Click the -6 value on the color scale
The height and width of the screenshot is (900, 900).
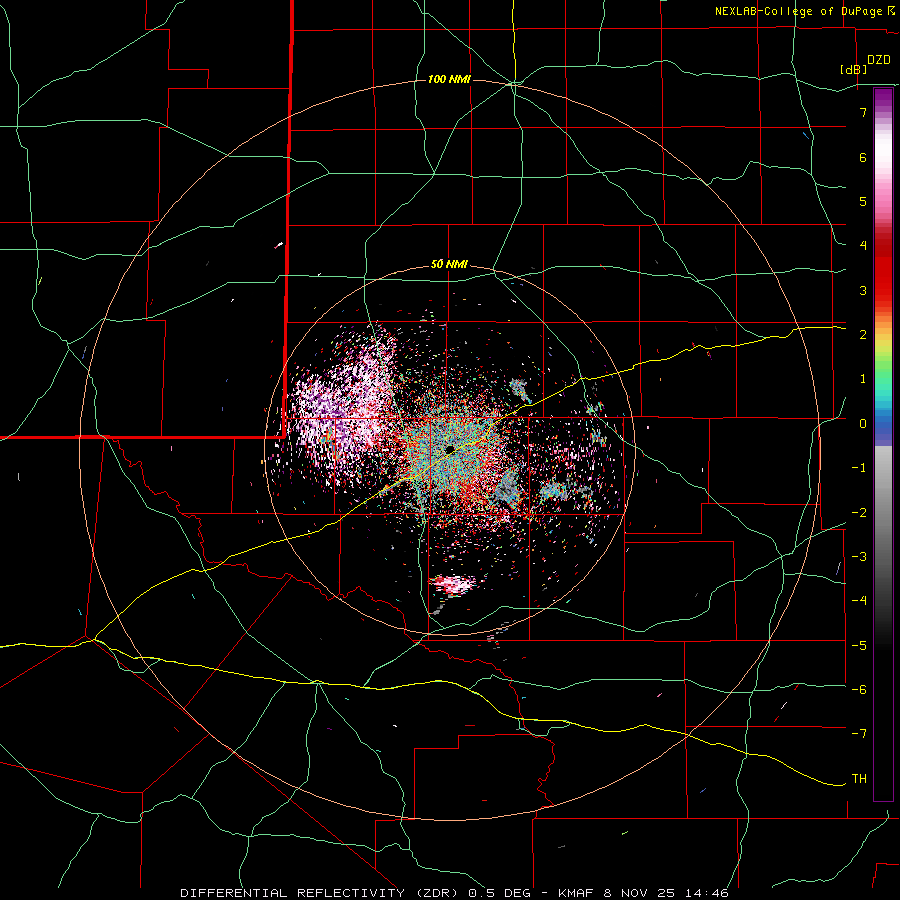(x=859, y=690)
